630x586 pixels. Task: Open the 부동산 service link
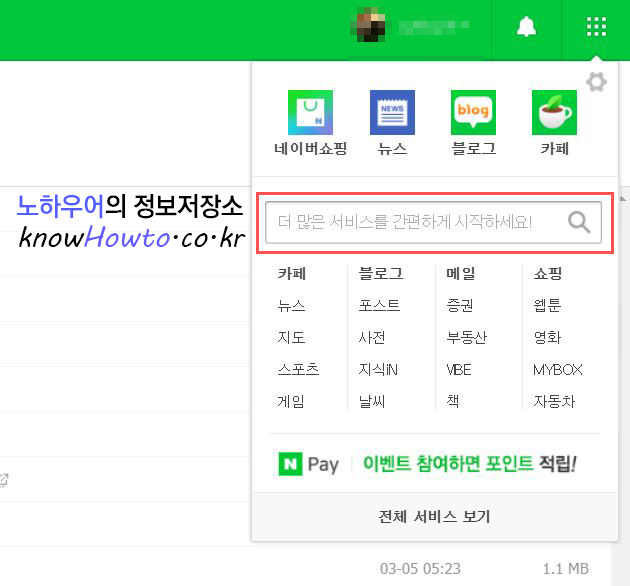[466, 337]
